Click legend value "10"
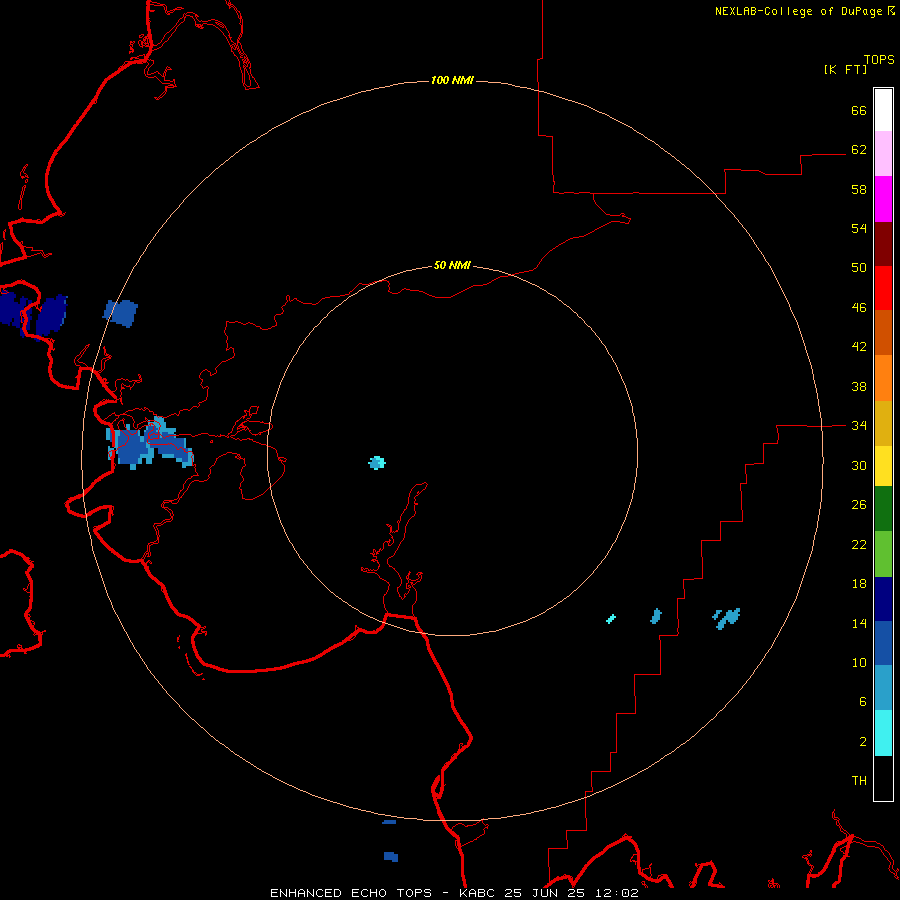The width and height of the screenshot is (900, 900). [x=859, y=663]
